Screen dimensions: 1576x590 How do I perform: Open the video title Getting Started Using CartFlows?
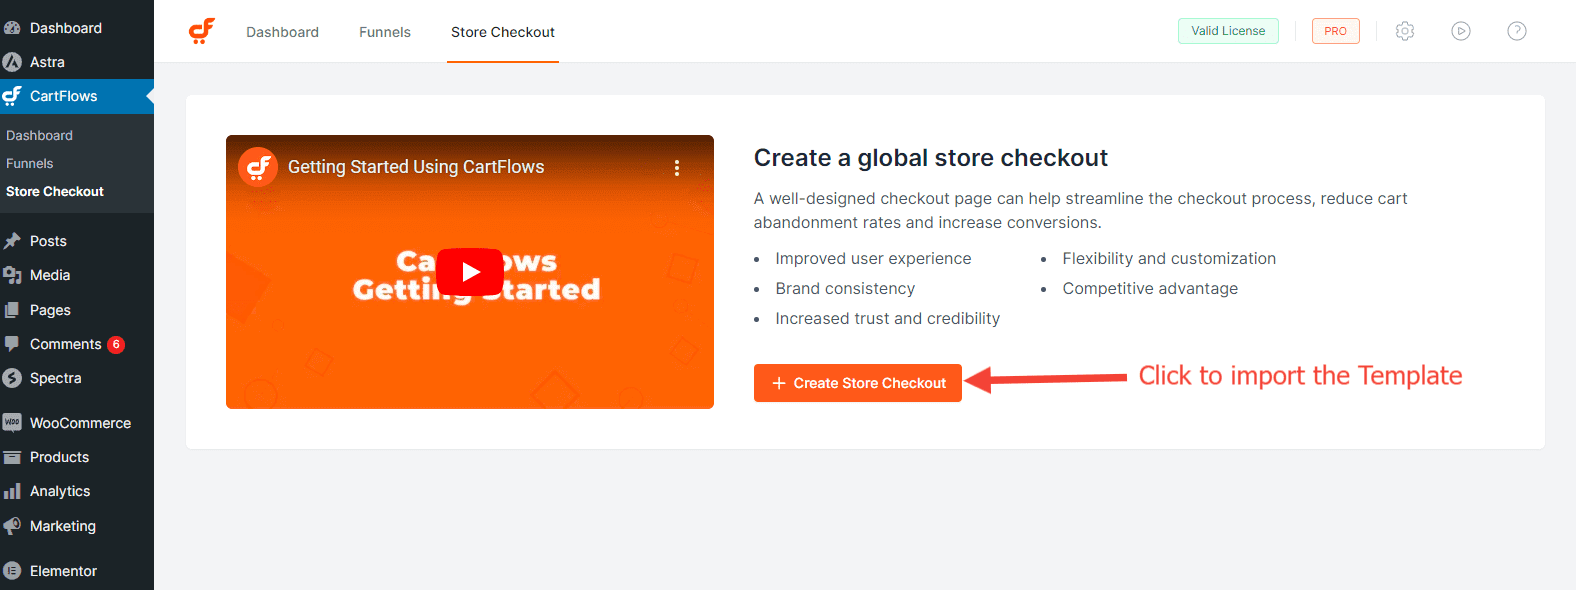416,167
